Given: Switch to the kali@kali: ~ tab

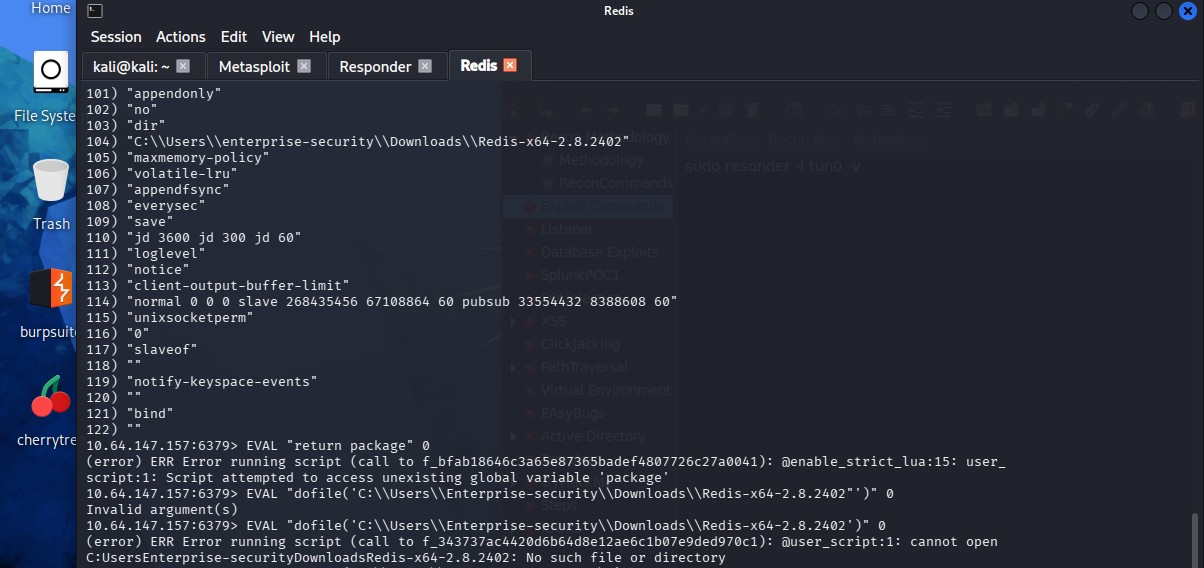Looking at the screenshot, I should [x=130, y=66].
